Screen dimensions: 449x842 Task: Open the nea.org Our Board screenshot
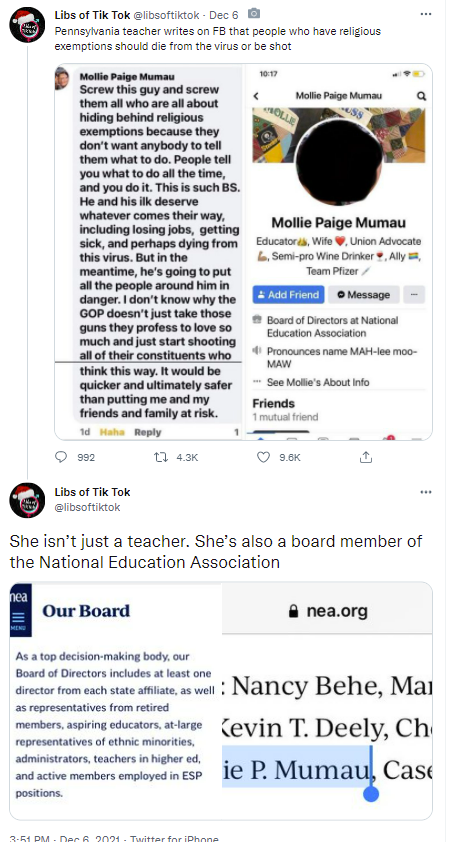tap(221, 701)
